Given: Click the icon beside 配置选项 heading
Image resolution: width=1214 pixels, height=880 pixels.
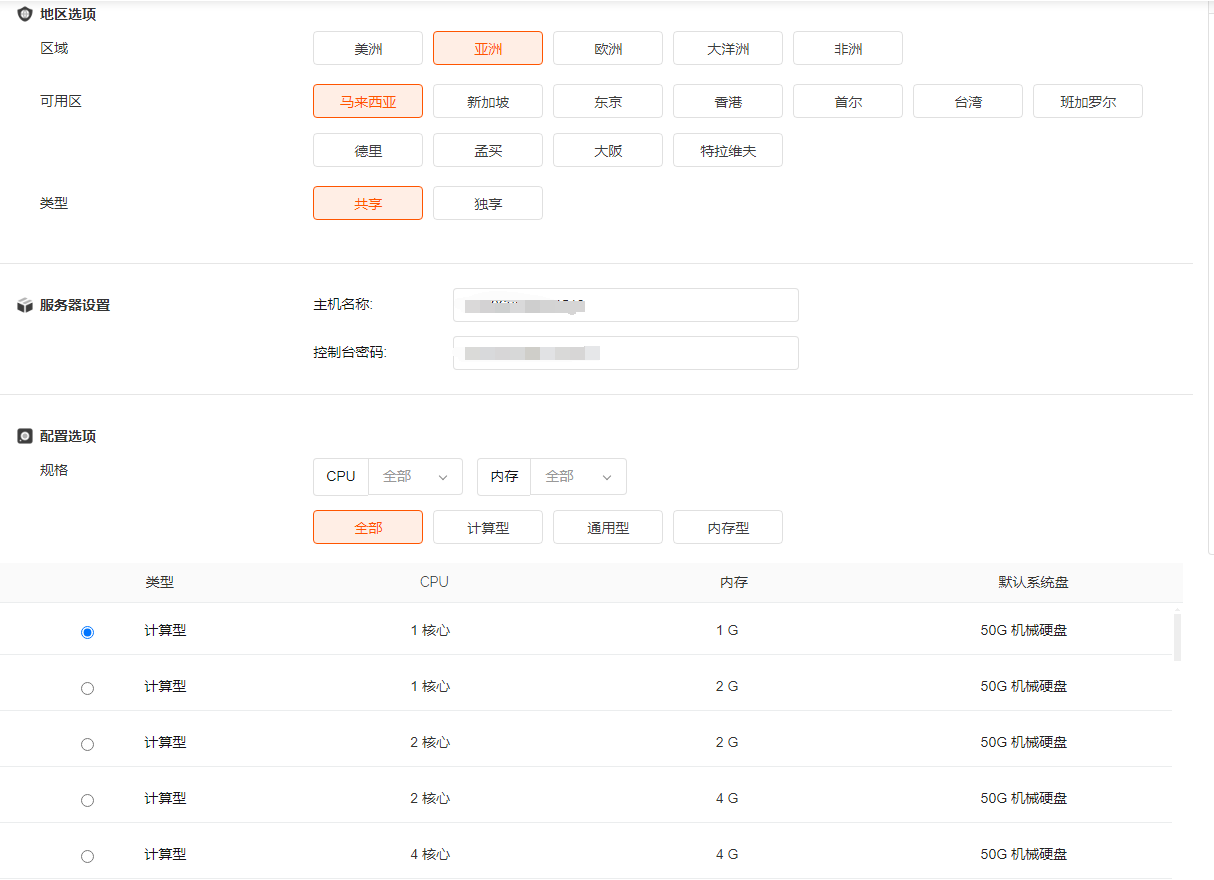Looking at the screenshot, I should [x=25, y=436].
